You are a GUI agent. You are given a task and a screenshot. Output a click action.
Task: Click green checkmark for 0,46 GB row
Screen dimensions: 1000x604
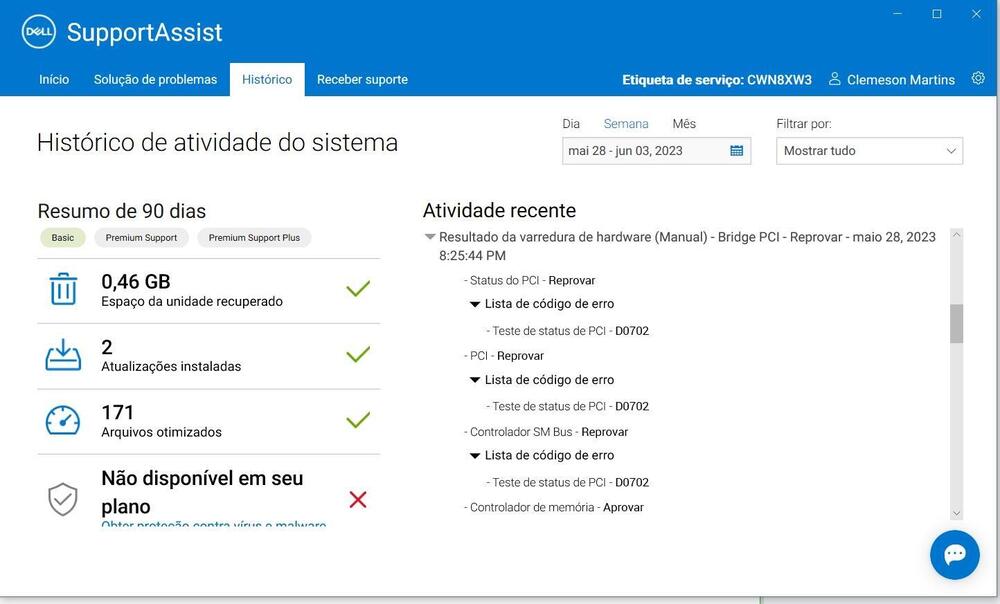point(358,288)
